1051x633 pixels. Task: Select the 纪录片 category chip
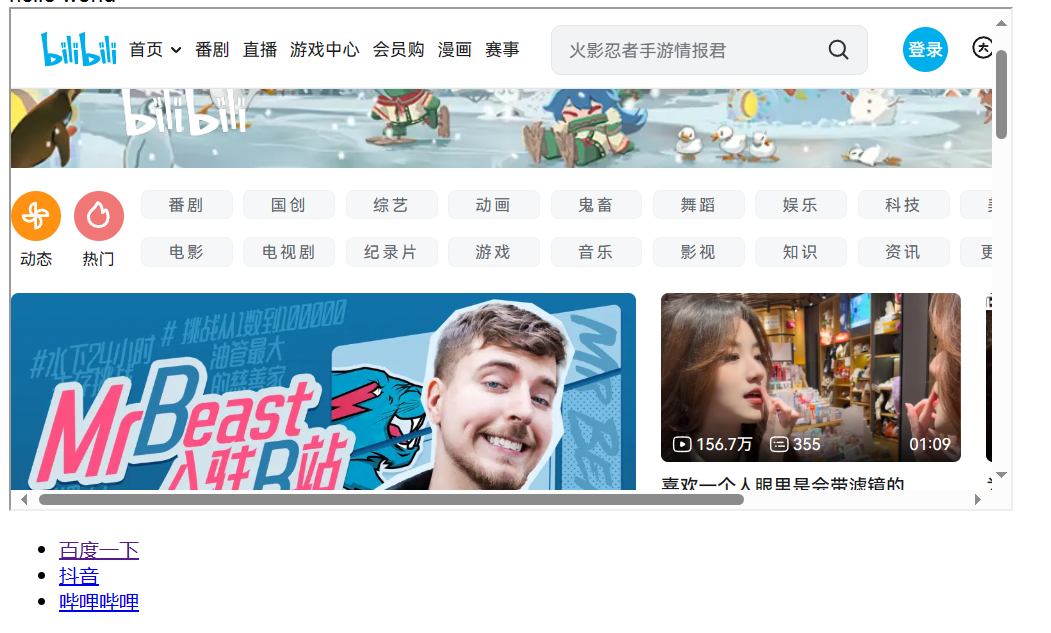391,251
